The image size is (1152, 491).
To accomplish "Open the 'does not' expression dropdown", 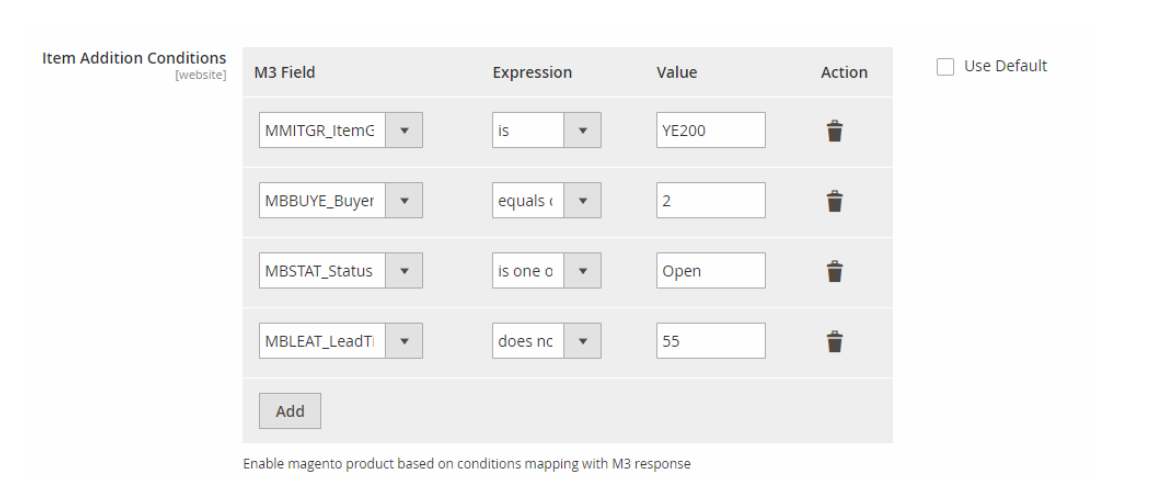I will (546, 340).
